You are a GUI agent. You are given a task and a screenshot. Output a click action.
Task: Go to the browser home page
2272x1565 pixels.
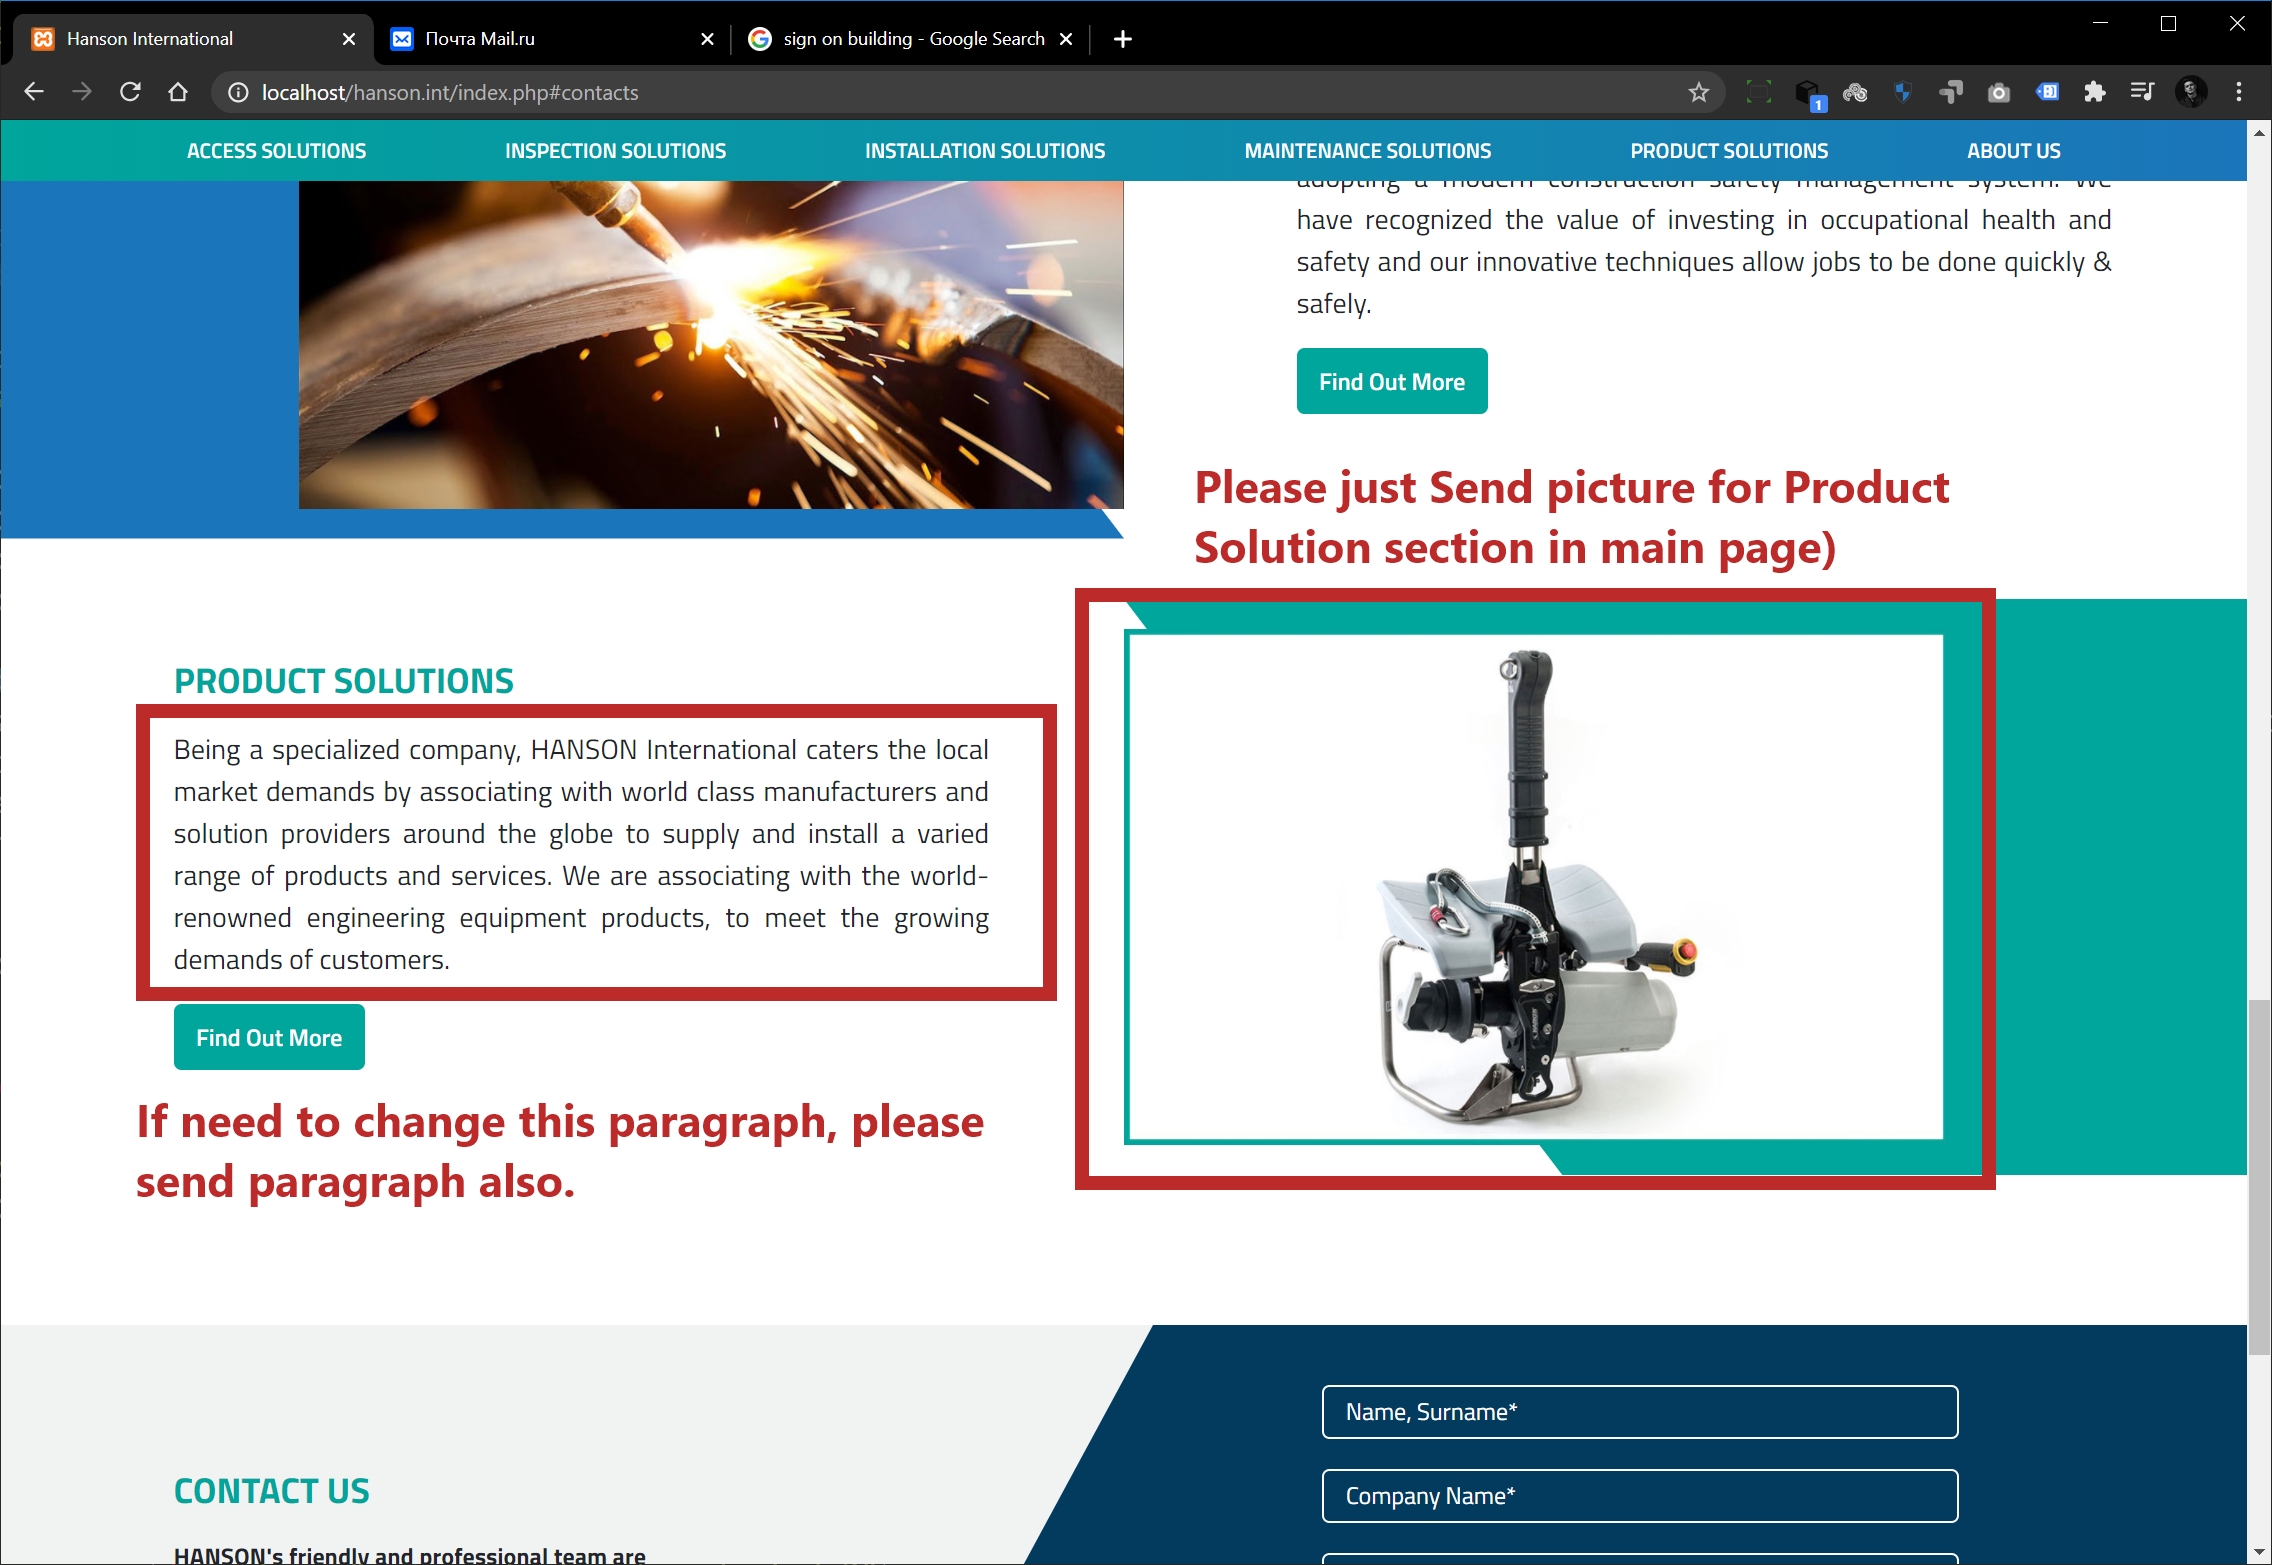(178, 93)
